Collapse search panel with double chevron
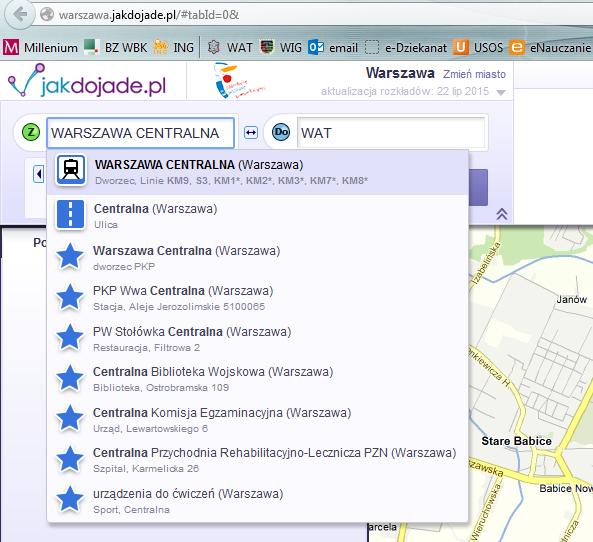The width and height of the screenshot is (593, 542). 501,214
